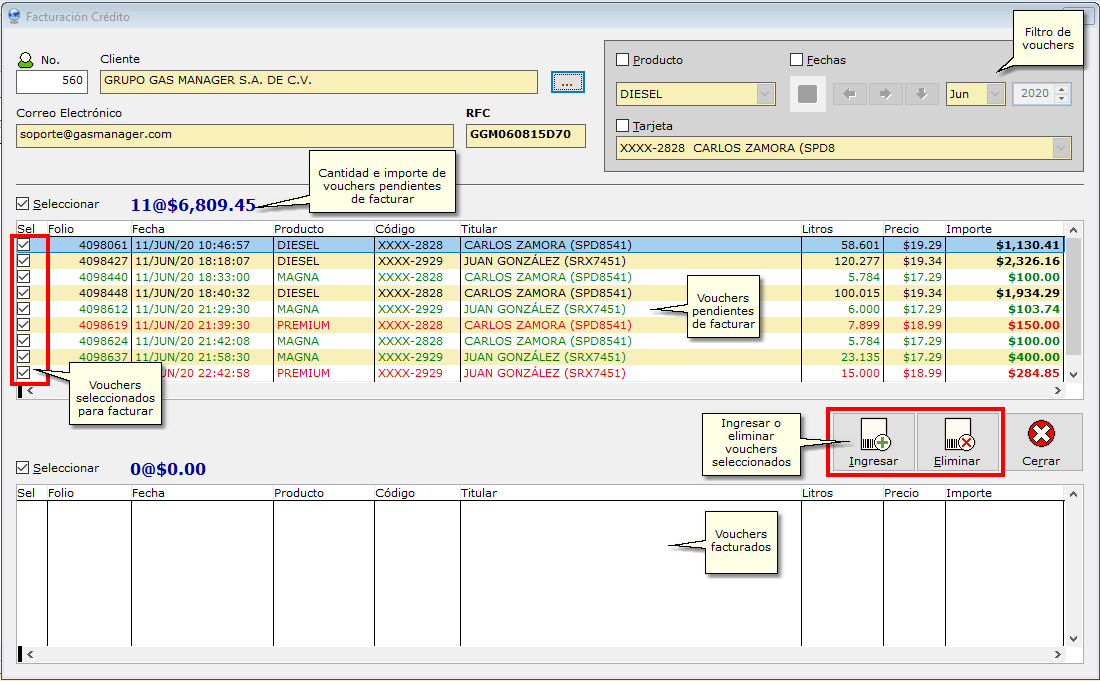This screenshot has height=681, width=1100.
Task: Uncheck voucher 4098427 selection box
Action: click(25, 261)
